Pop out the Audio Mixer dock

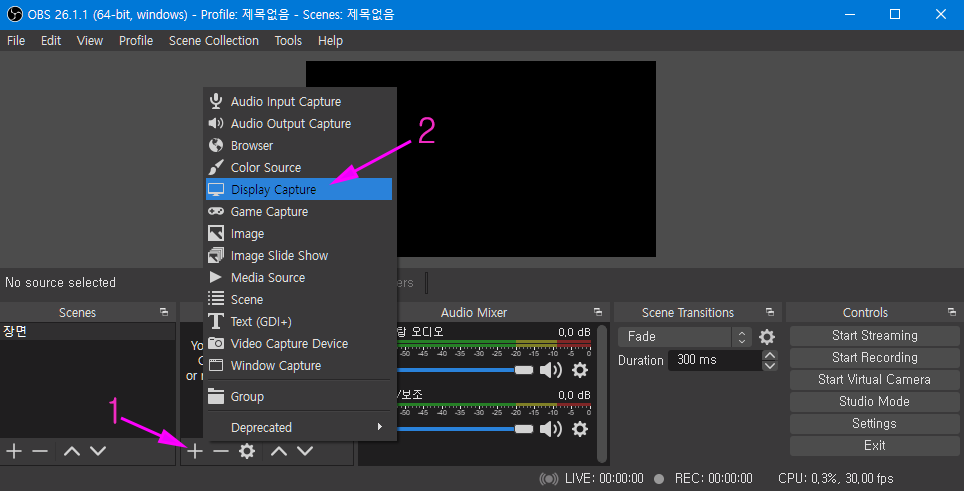point(598,312)
